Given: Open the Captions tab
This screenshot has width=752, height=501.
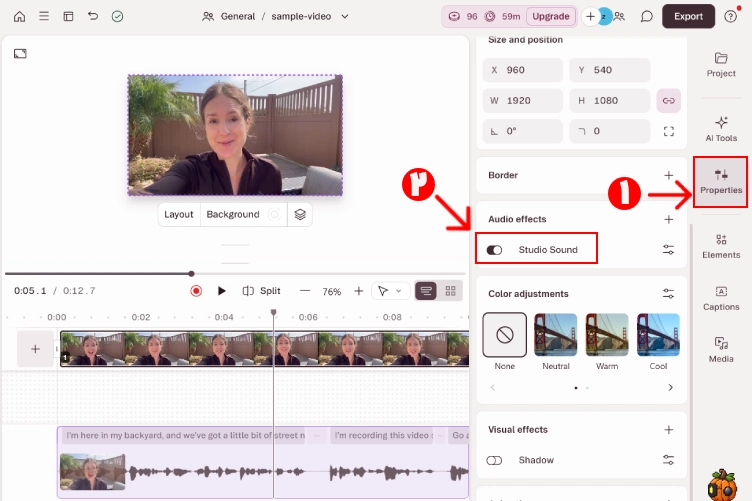Looking at the screenshot, I should [721, 298].
